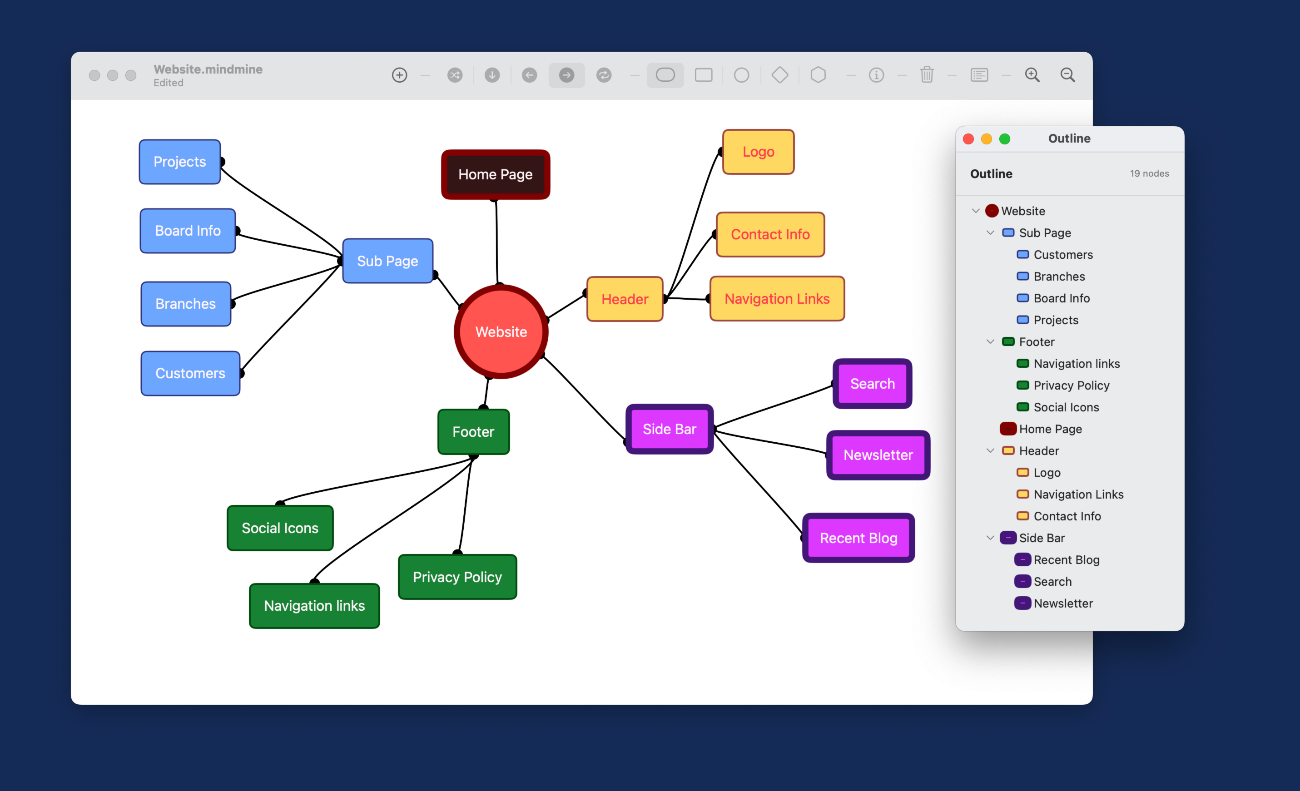The image size is (1300, 791).
Task: Select the hexagon node shape
Action: tap(818, 75)
